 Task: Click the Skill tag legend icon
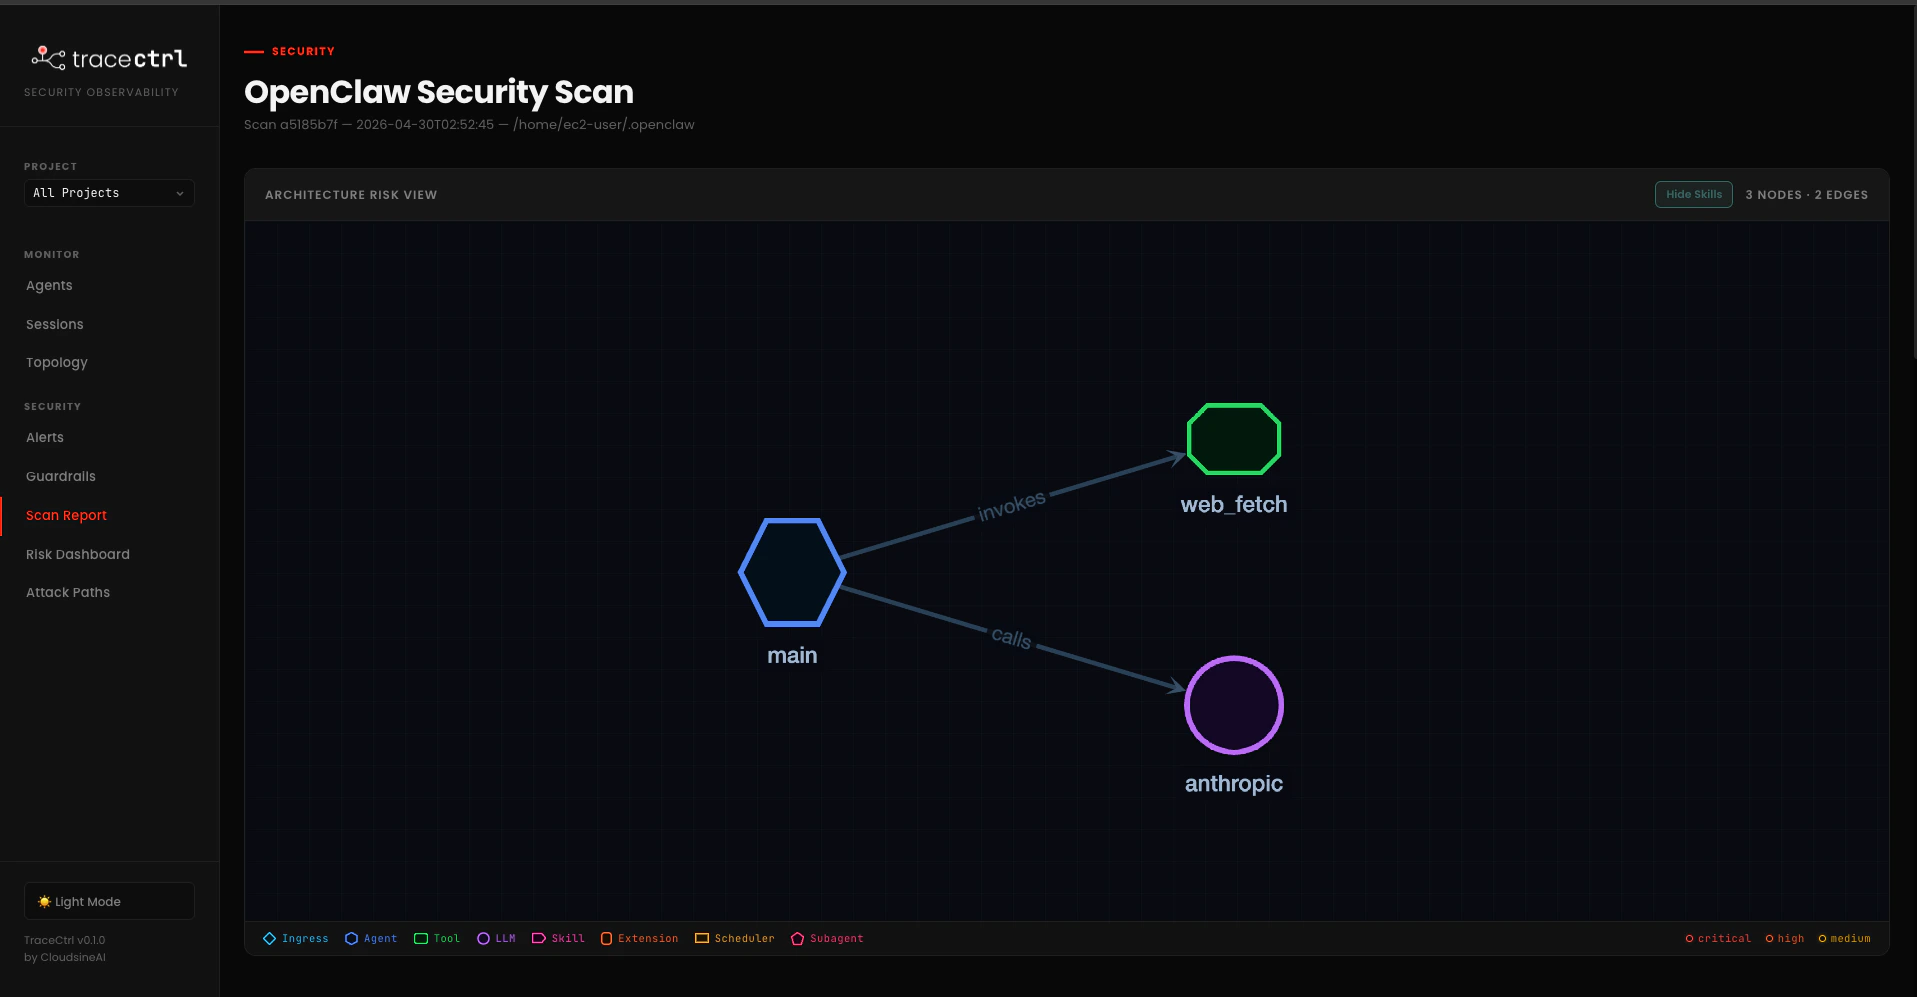538,938
